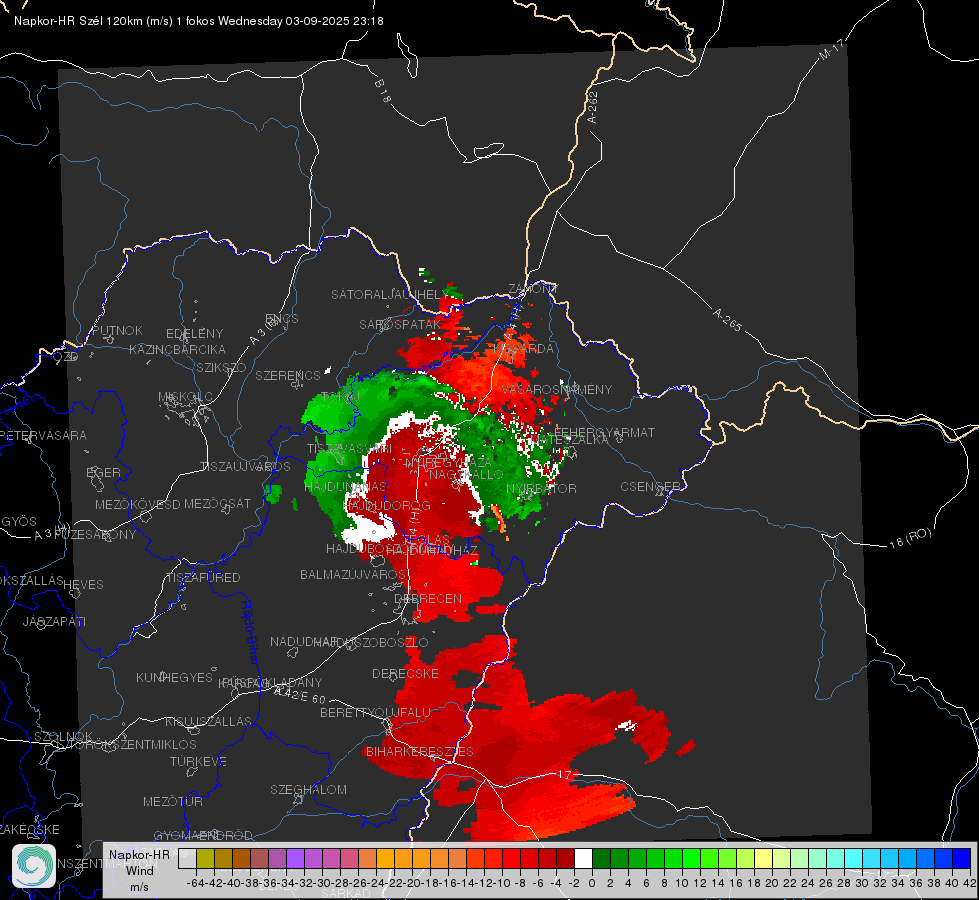Click the MEZŐKÖVESD town label
The width and height of the screenshot is (979, 900).
[137, 504]
